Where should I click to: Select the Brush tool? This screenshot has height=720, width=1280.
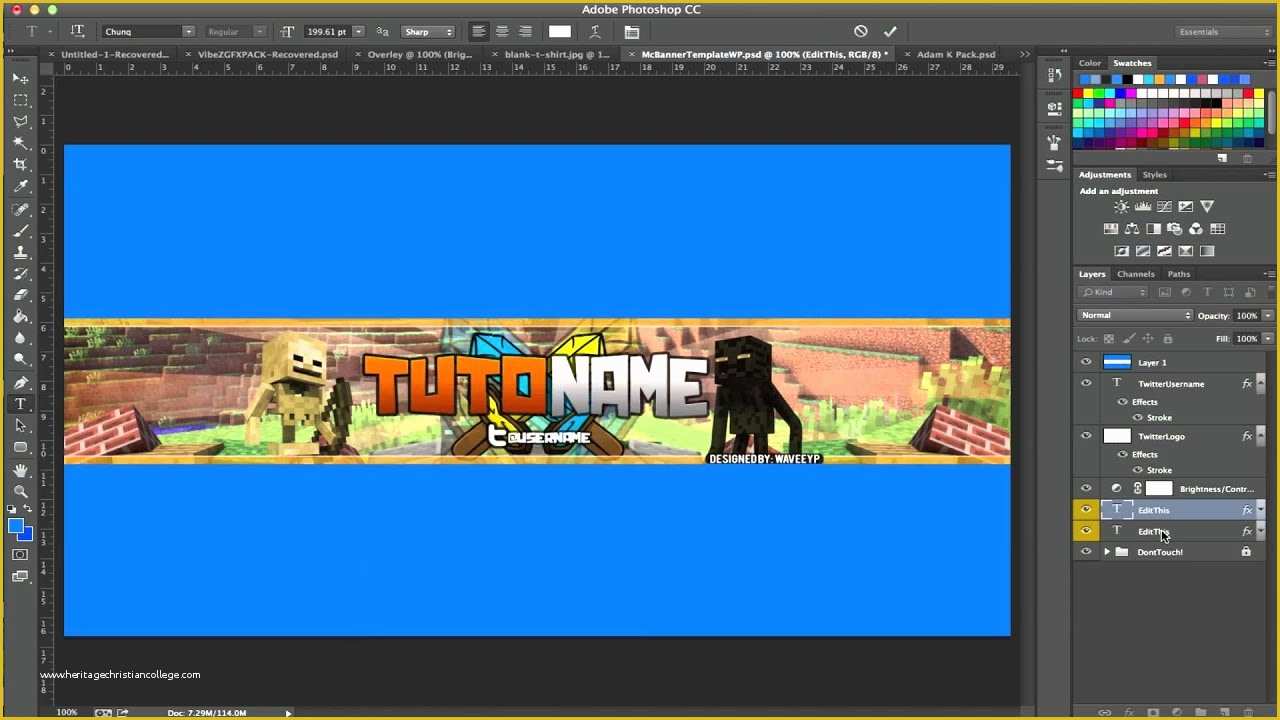(20, 231)
